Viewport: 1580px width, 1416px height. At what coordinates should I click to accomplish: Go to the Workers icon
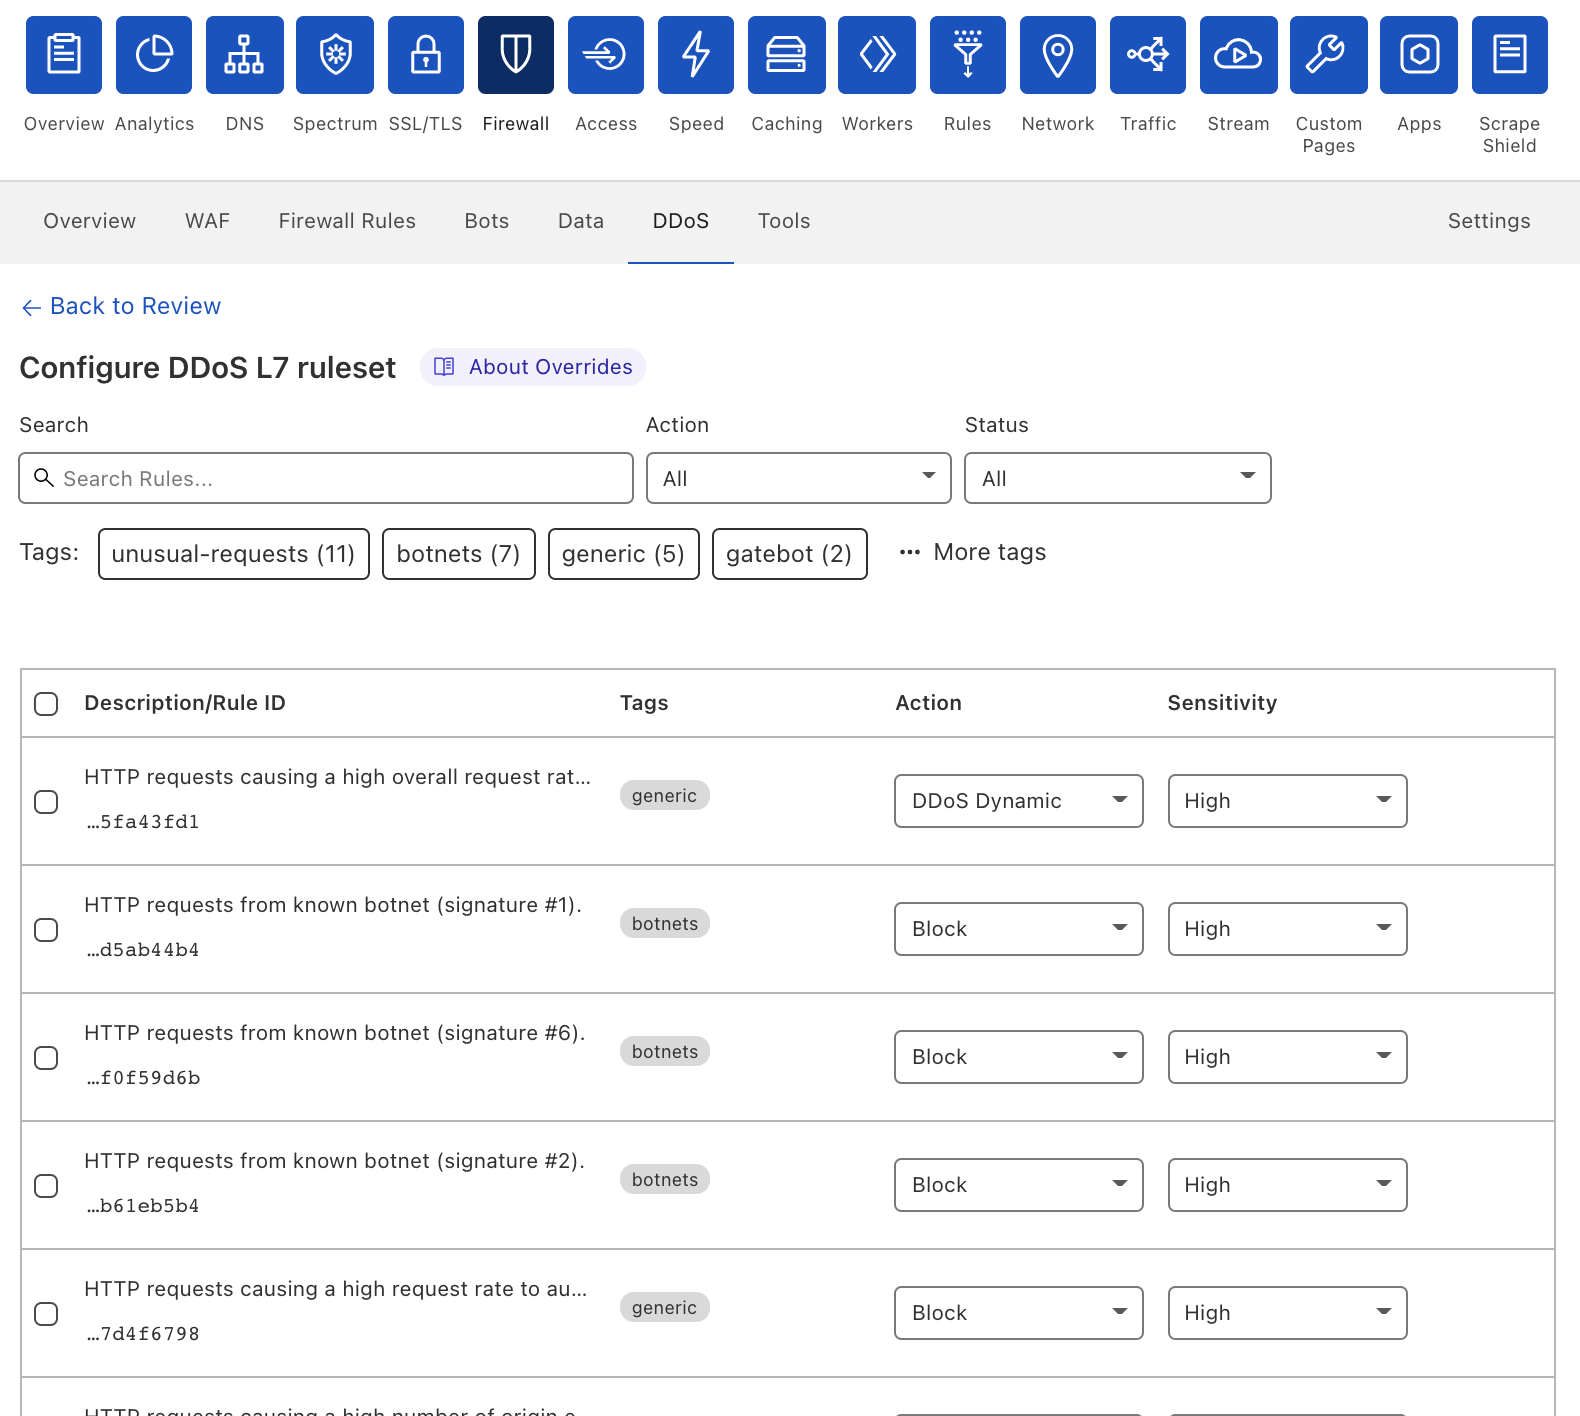pyautogui.click(x=877, y=55)
